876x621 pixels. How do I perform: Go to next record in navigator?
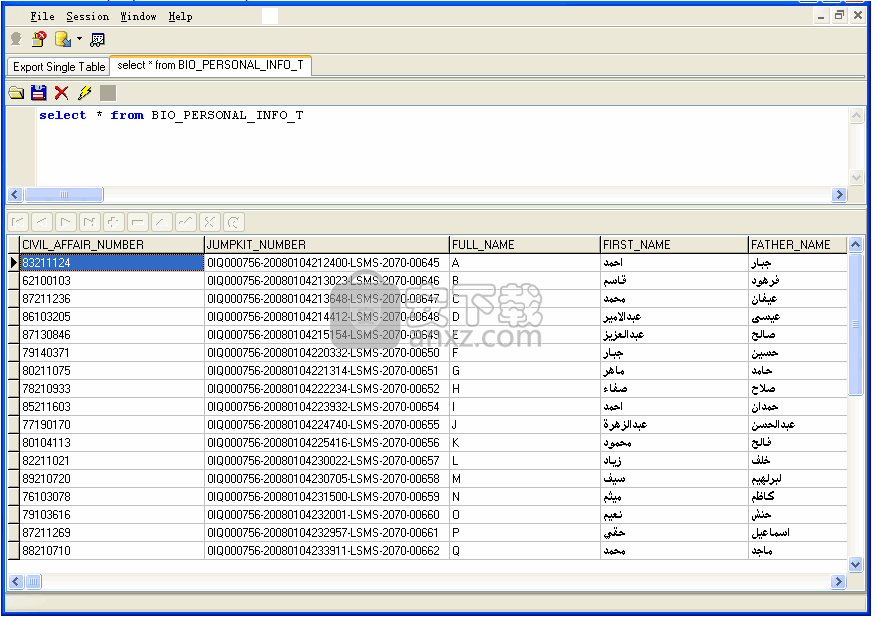click(x=66, y=222)
